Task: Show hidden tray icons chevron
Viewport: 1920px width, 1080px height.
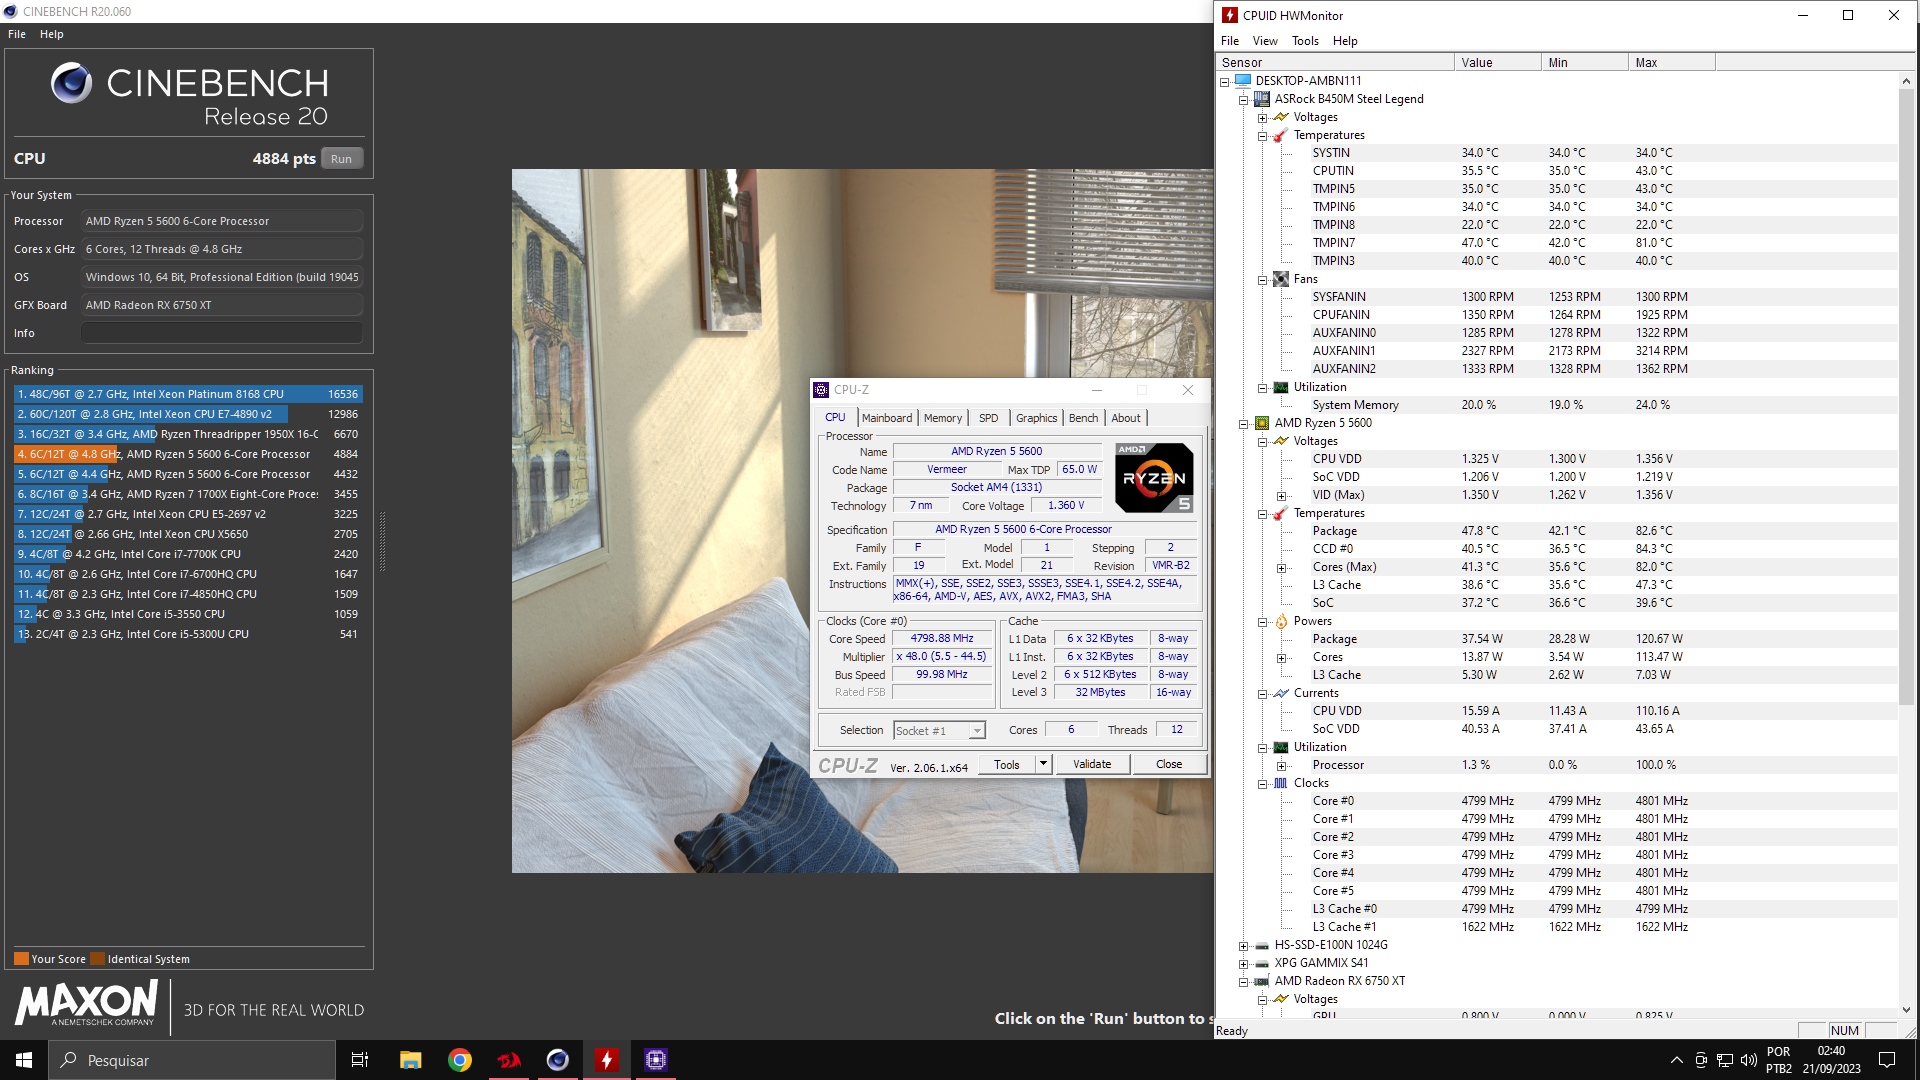Action: tap(1676, 1060)
